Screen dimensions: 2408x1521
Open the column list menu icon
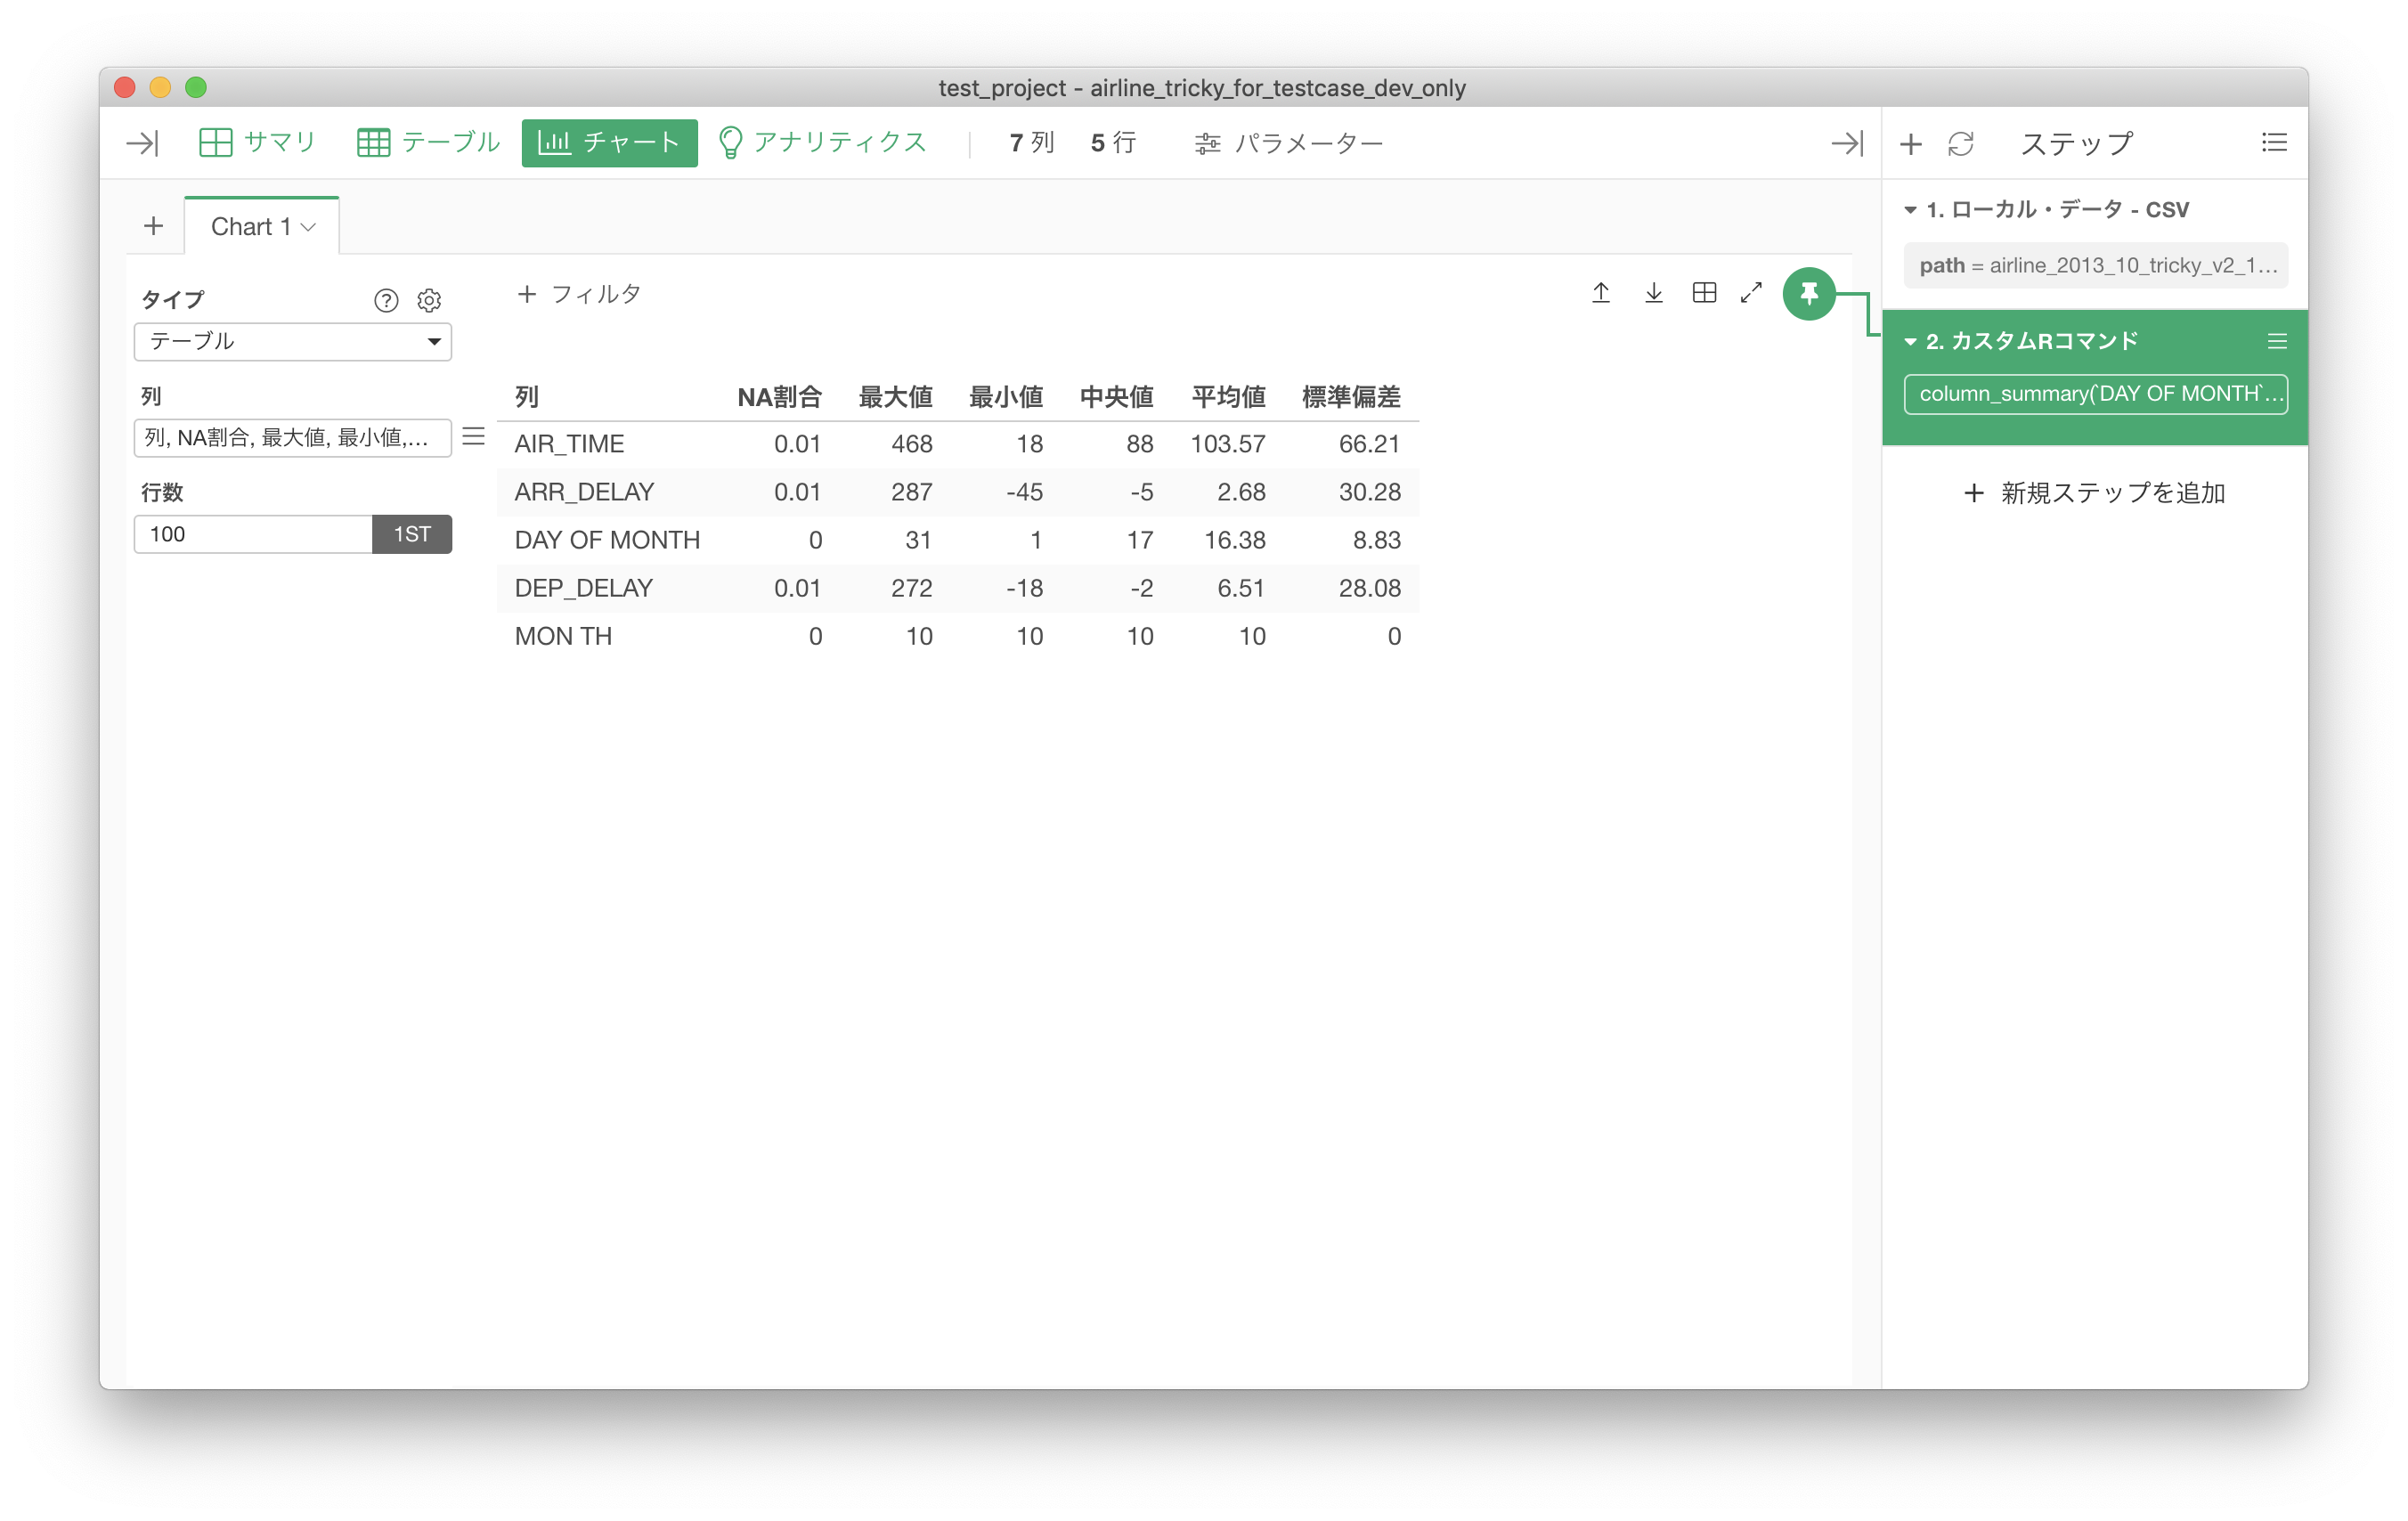tap(474, 437)
